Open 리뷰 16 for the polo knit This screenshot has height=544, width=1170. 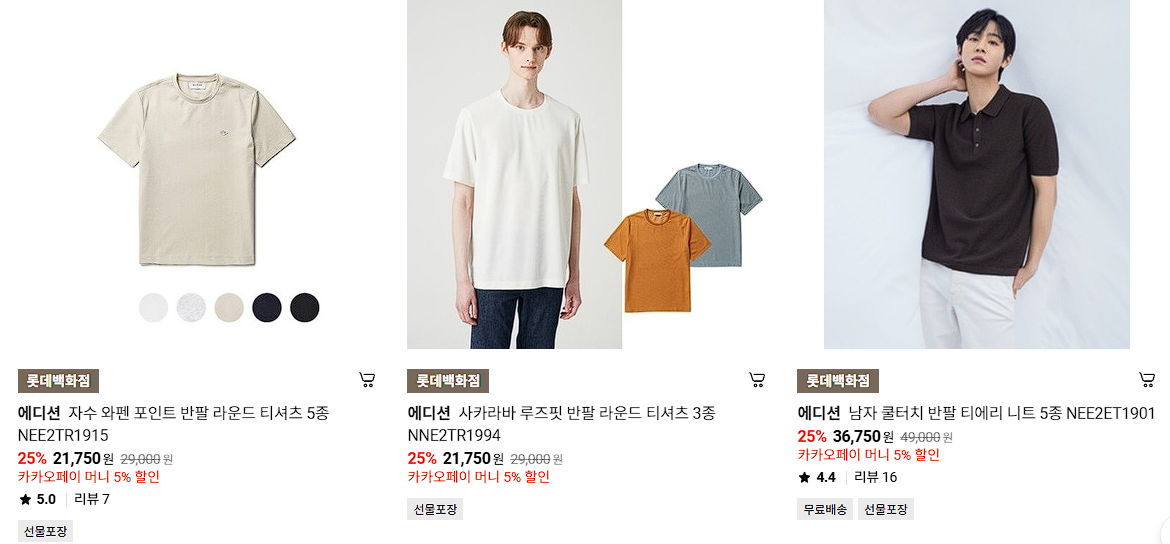875,477
